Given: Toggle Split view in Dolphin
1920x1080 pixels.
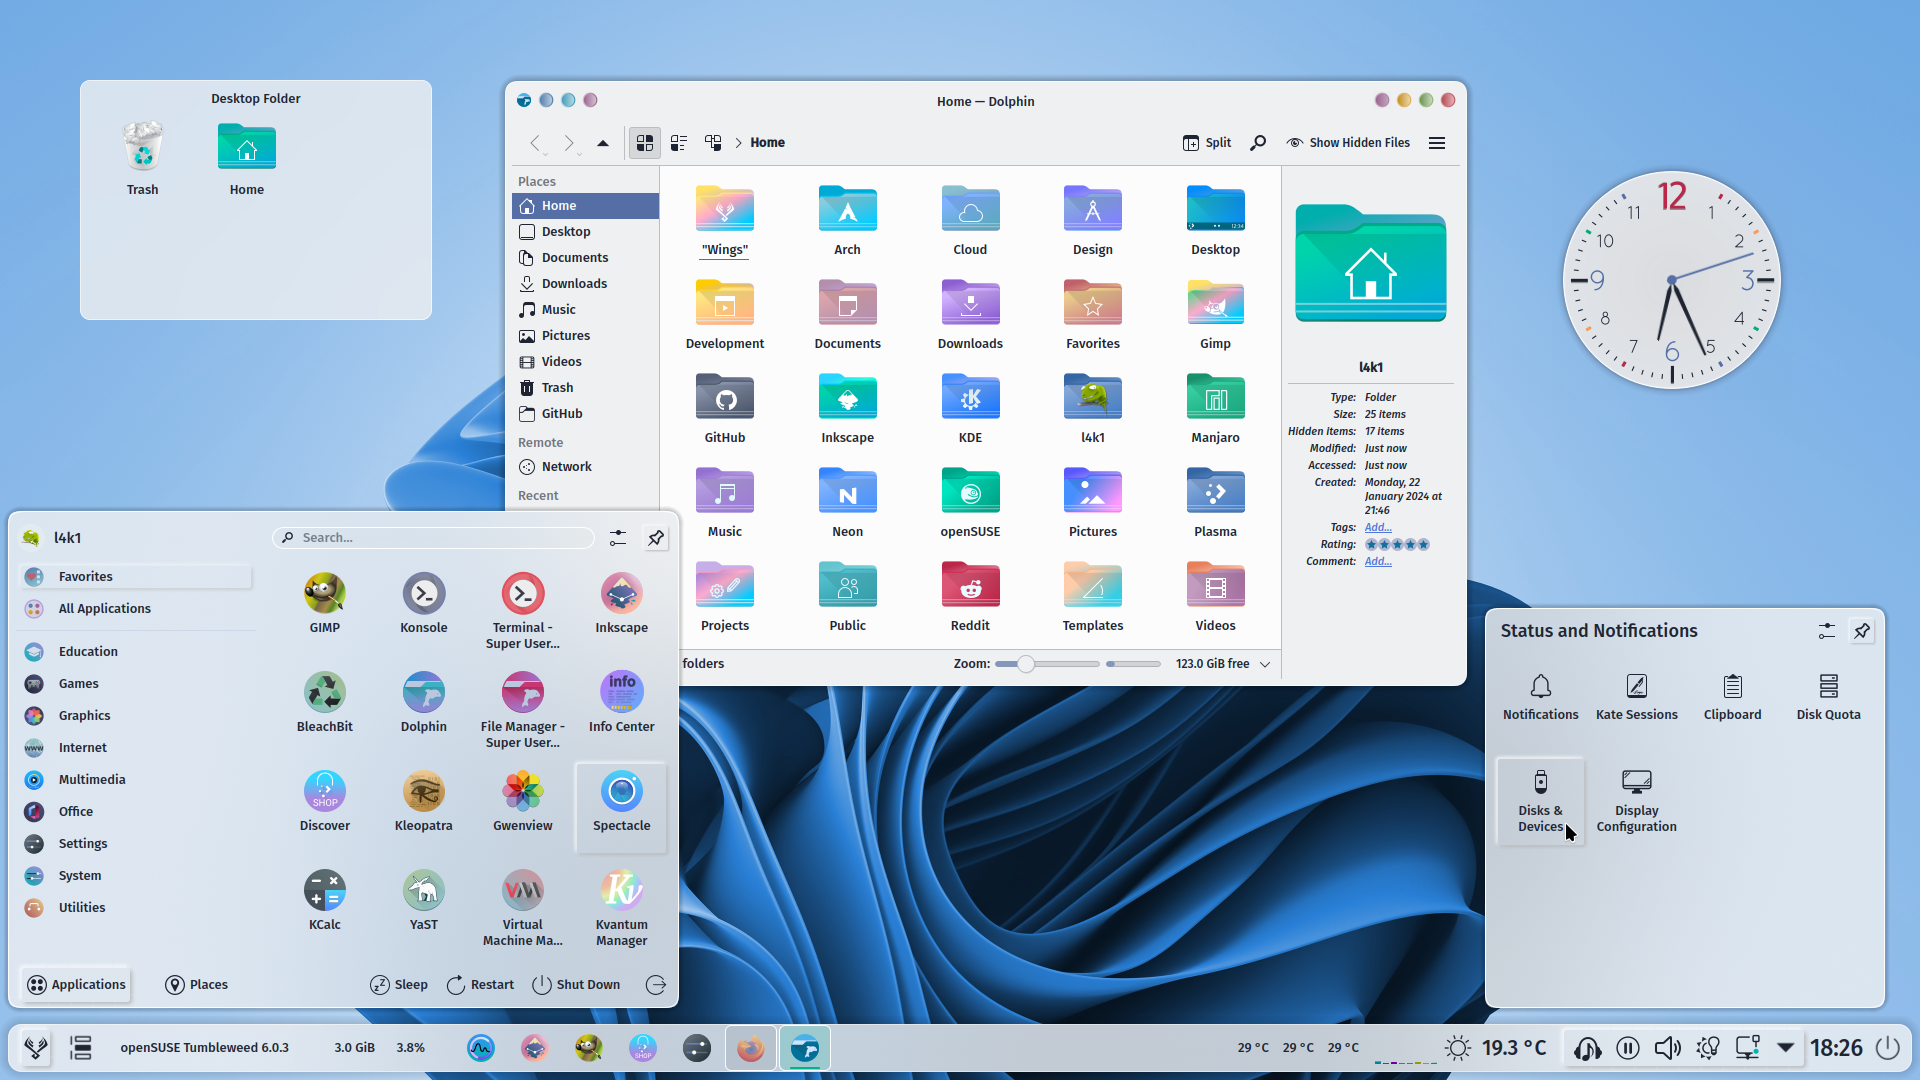Looking at the screenshot, I should pyautogui.click(x=1207, y=143).
